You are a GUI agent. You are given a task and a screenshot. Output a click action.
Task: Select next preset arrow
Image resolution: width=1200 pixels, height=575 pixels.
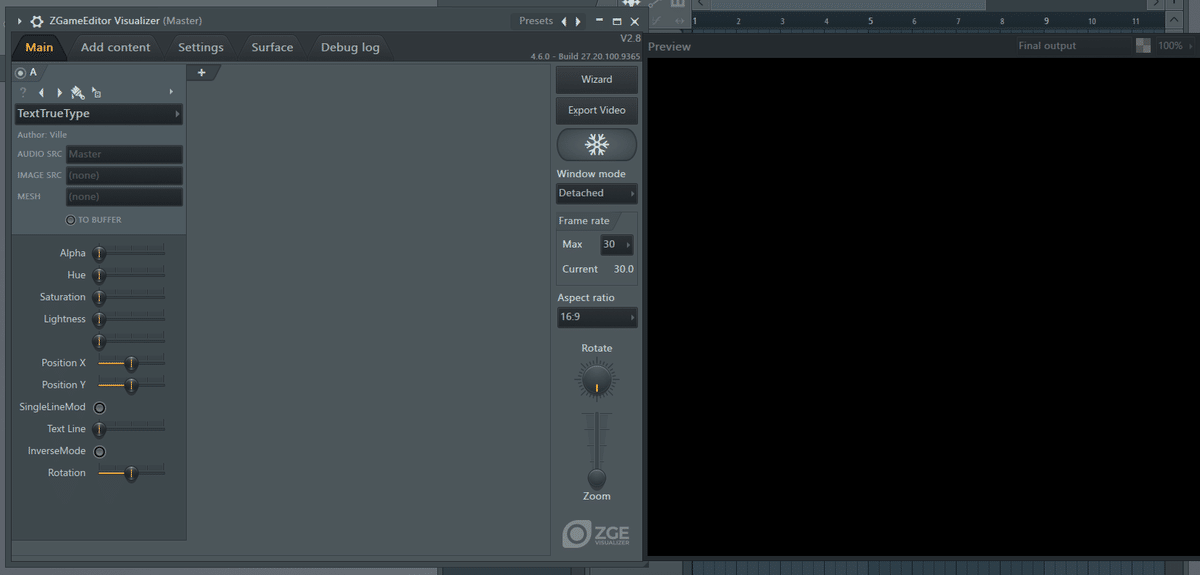[578, 21]
